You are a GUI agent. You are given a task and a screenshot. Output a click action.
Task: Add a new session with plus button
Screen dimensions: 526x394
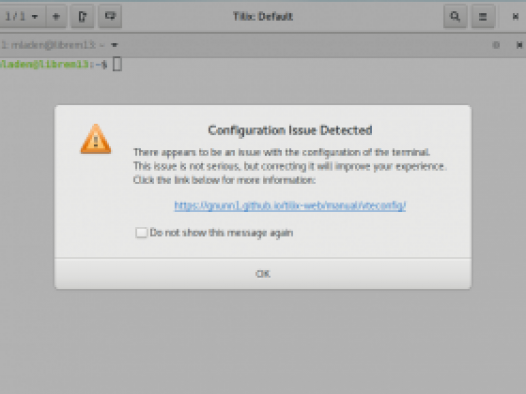[x=56, y=16]
